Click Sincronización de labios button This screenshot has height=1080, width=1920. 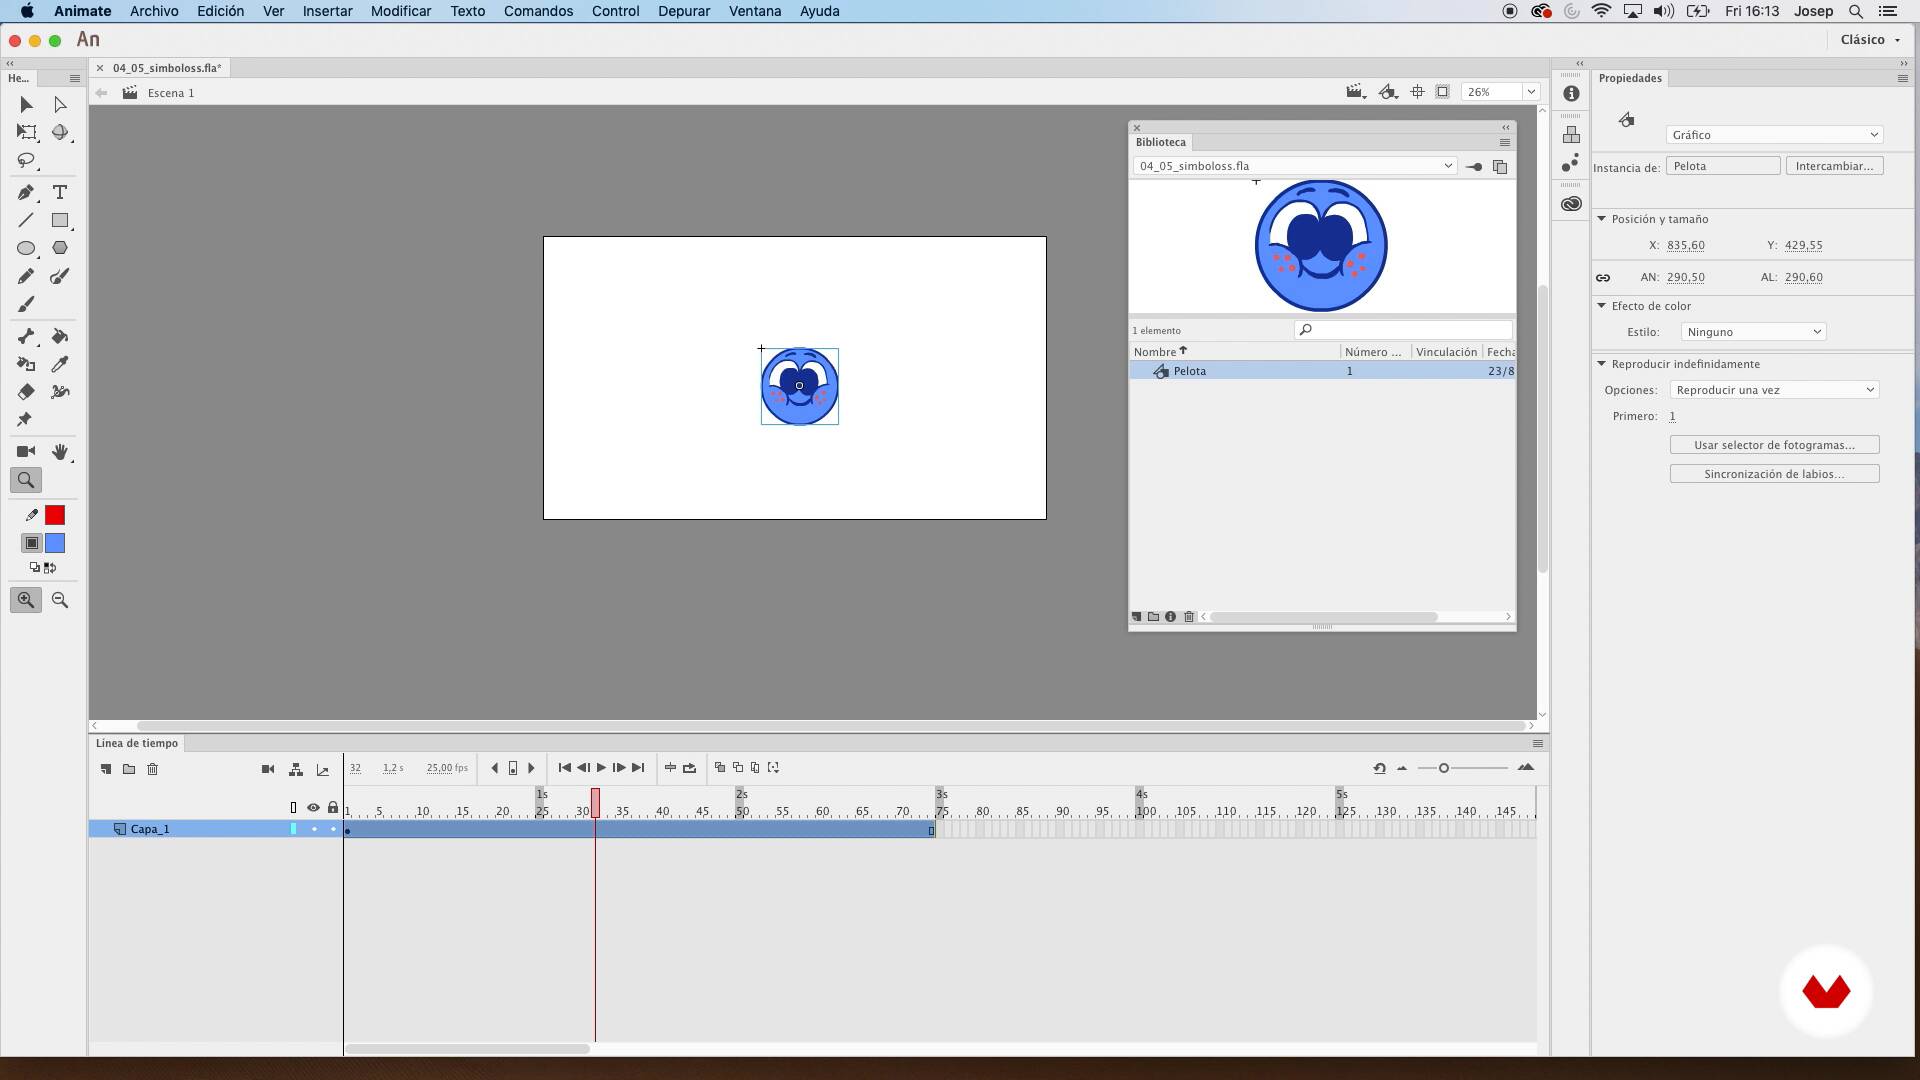[1774, 474]
